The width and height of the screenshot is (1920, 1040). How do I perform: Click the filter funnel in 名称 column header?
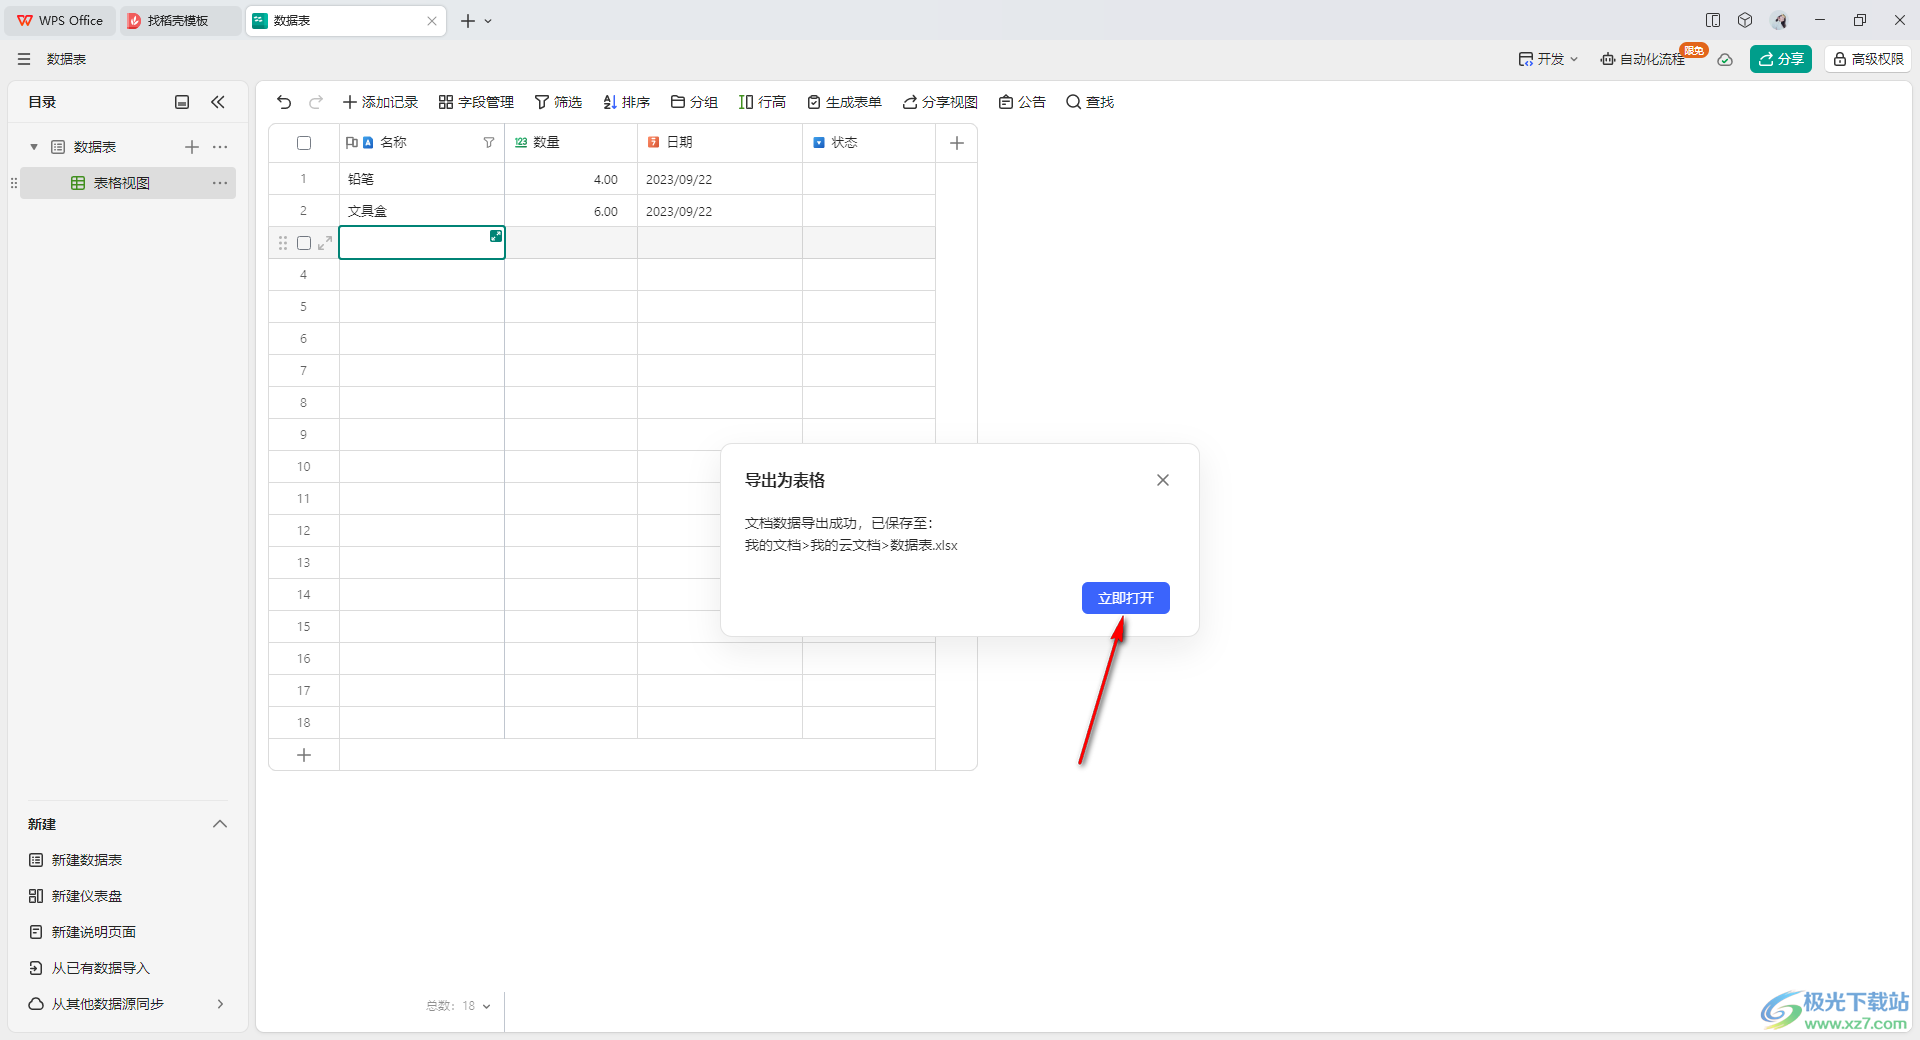[489, 143]
